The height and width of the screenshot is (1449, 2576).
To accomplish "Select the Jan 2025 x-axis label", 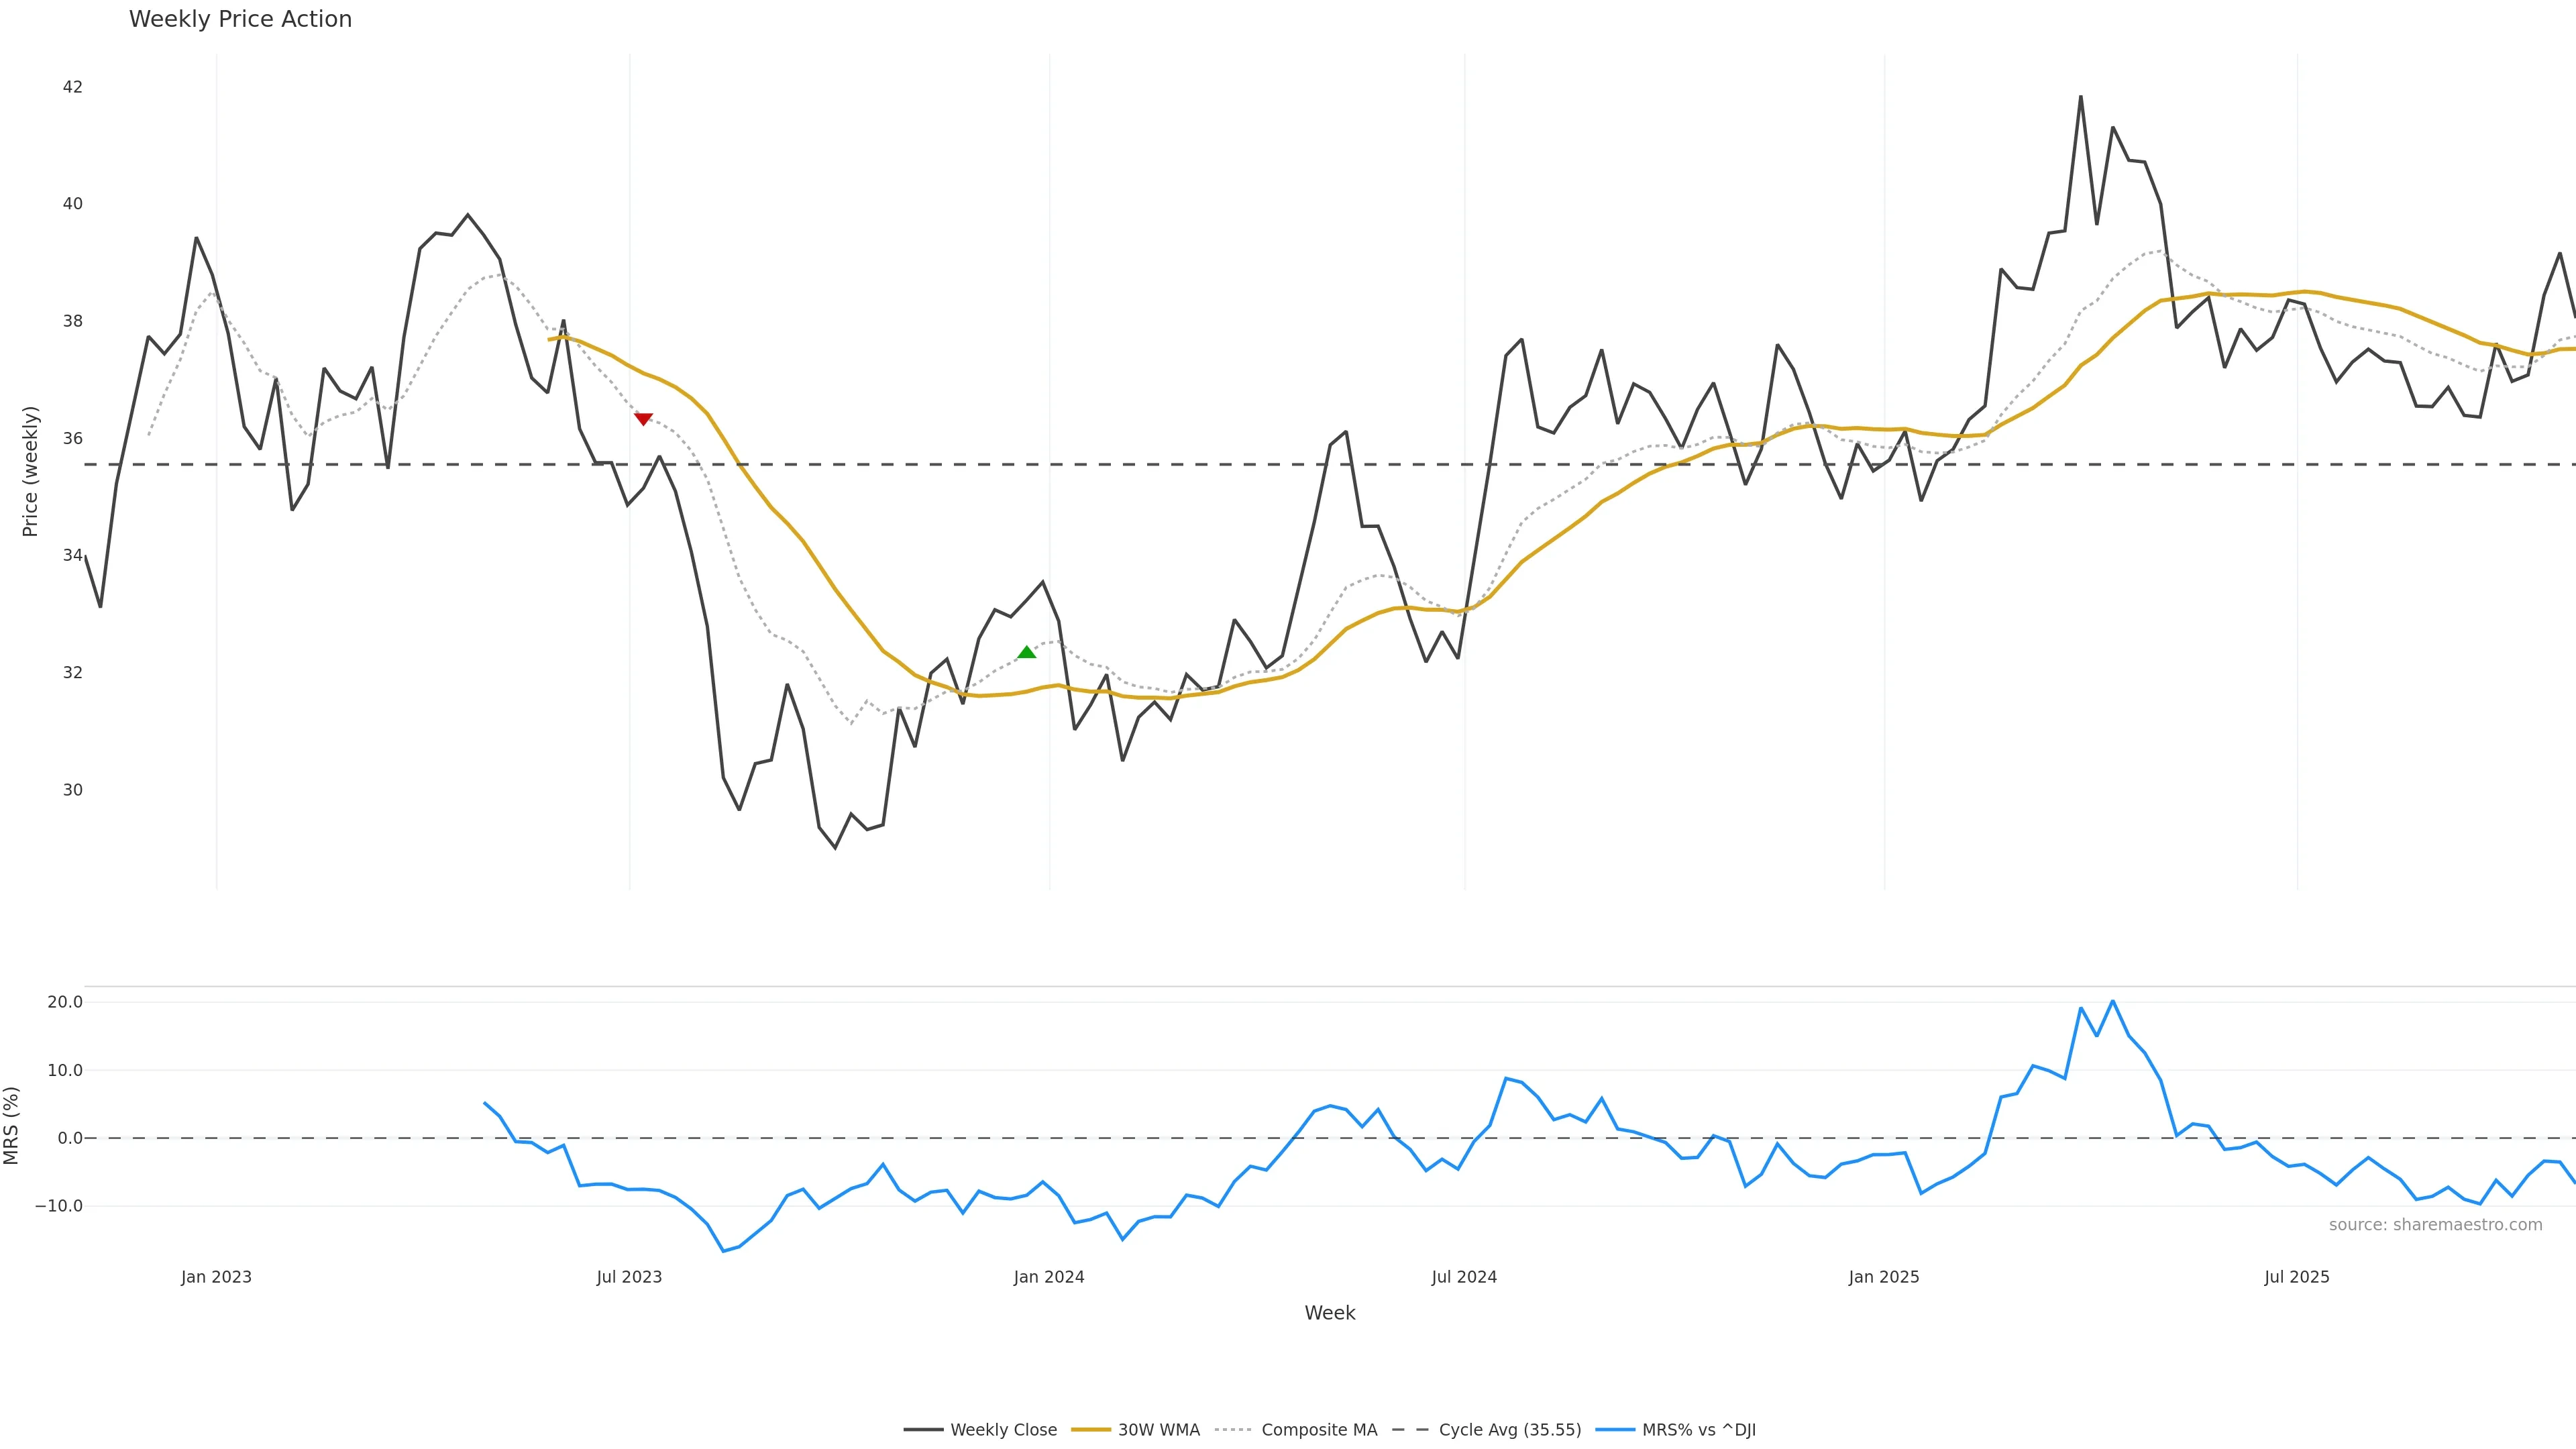I will (x=1884, y=1277).
